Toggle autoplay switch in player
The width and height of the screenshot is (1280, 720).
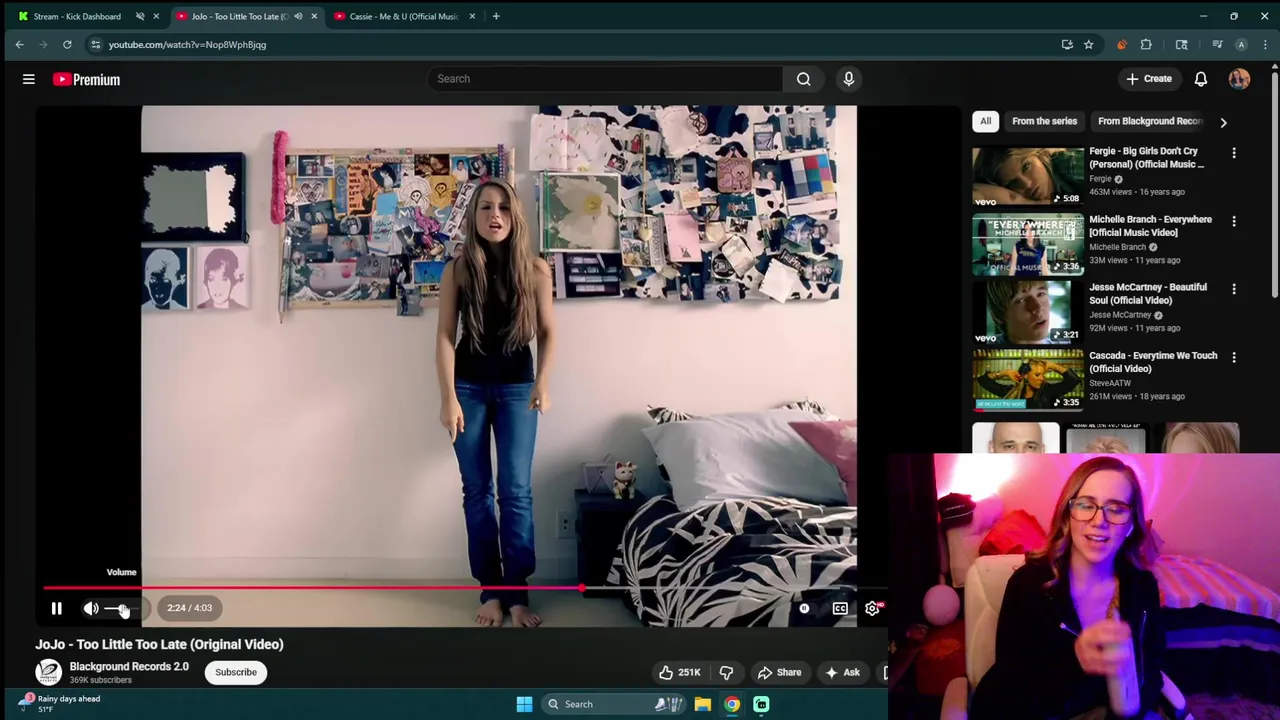click(x=804, y=608)
